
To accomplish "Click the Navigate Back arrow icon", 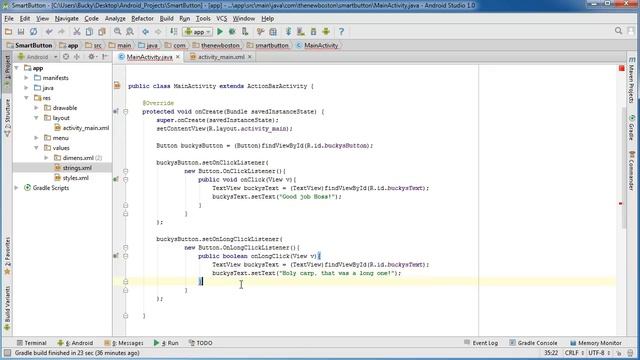I will coord(145,31).
